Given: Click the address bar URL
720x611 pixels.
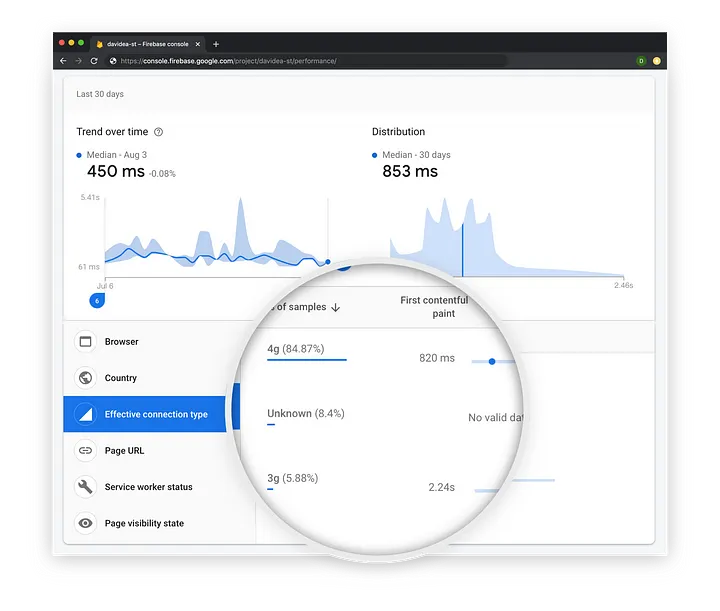Looking at the screenshot, I should tap(228, 61).
